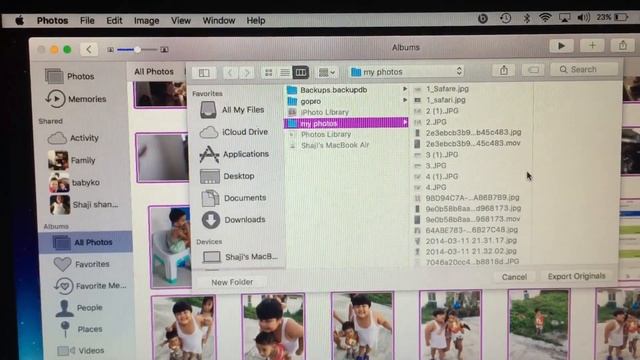
Task: Open the View menu
Action: [180, 20]
